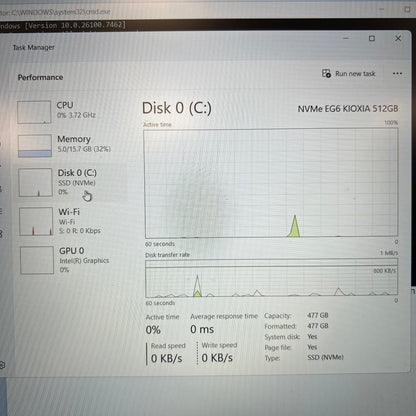Click the Read speed 0 KB/s value
Screen dimensions: 416x416
click(167, 358)
